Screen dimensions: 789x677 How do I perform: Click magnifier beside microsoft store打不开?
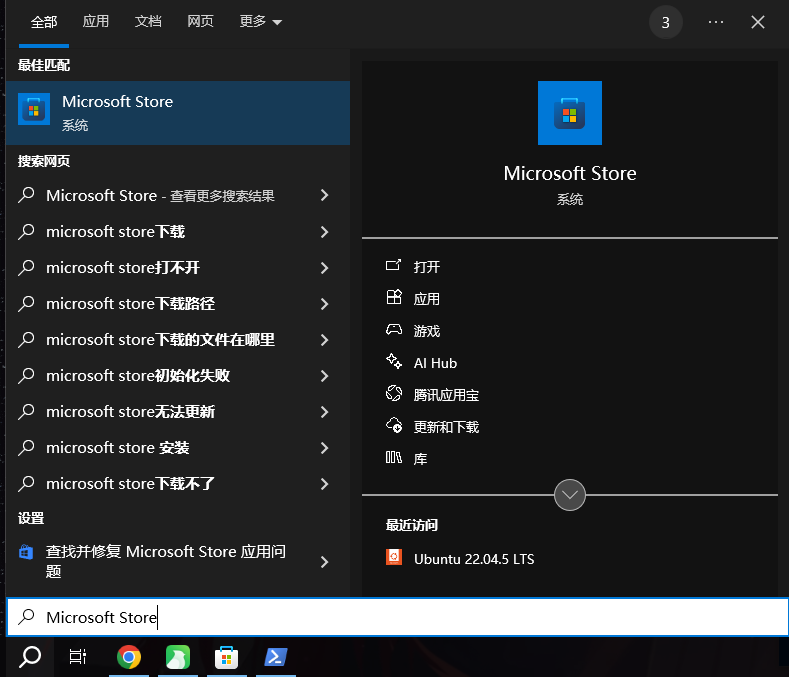[x=27, y=268]
